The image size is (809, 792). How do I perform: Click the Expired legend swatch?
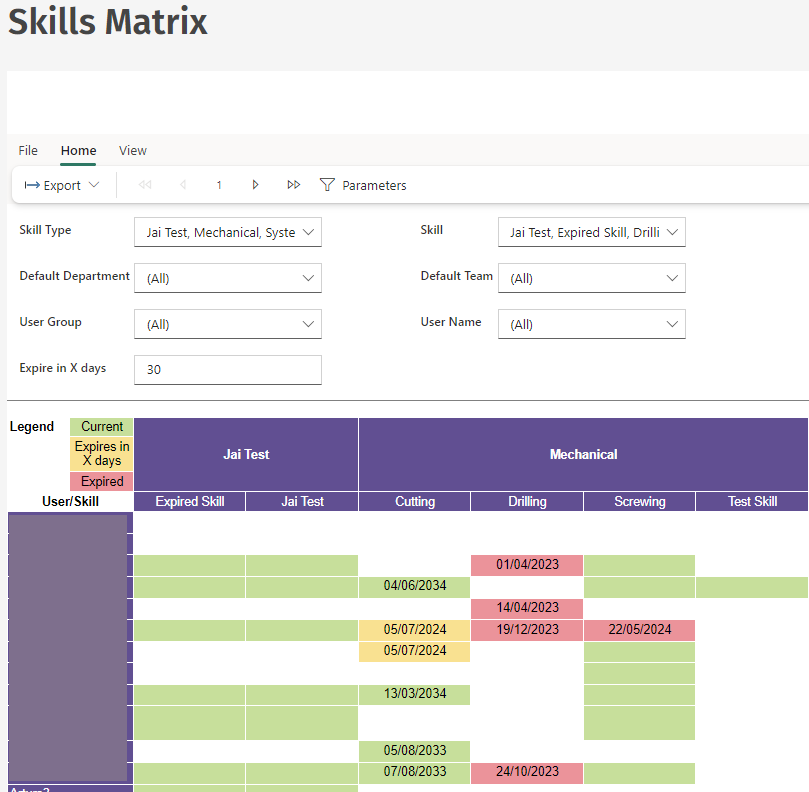tap(102, 481)
